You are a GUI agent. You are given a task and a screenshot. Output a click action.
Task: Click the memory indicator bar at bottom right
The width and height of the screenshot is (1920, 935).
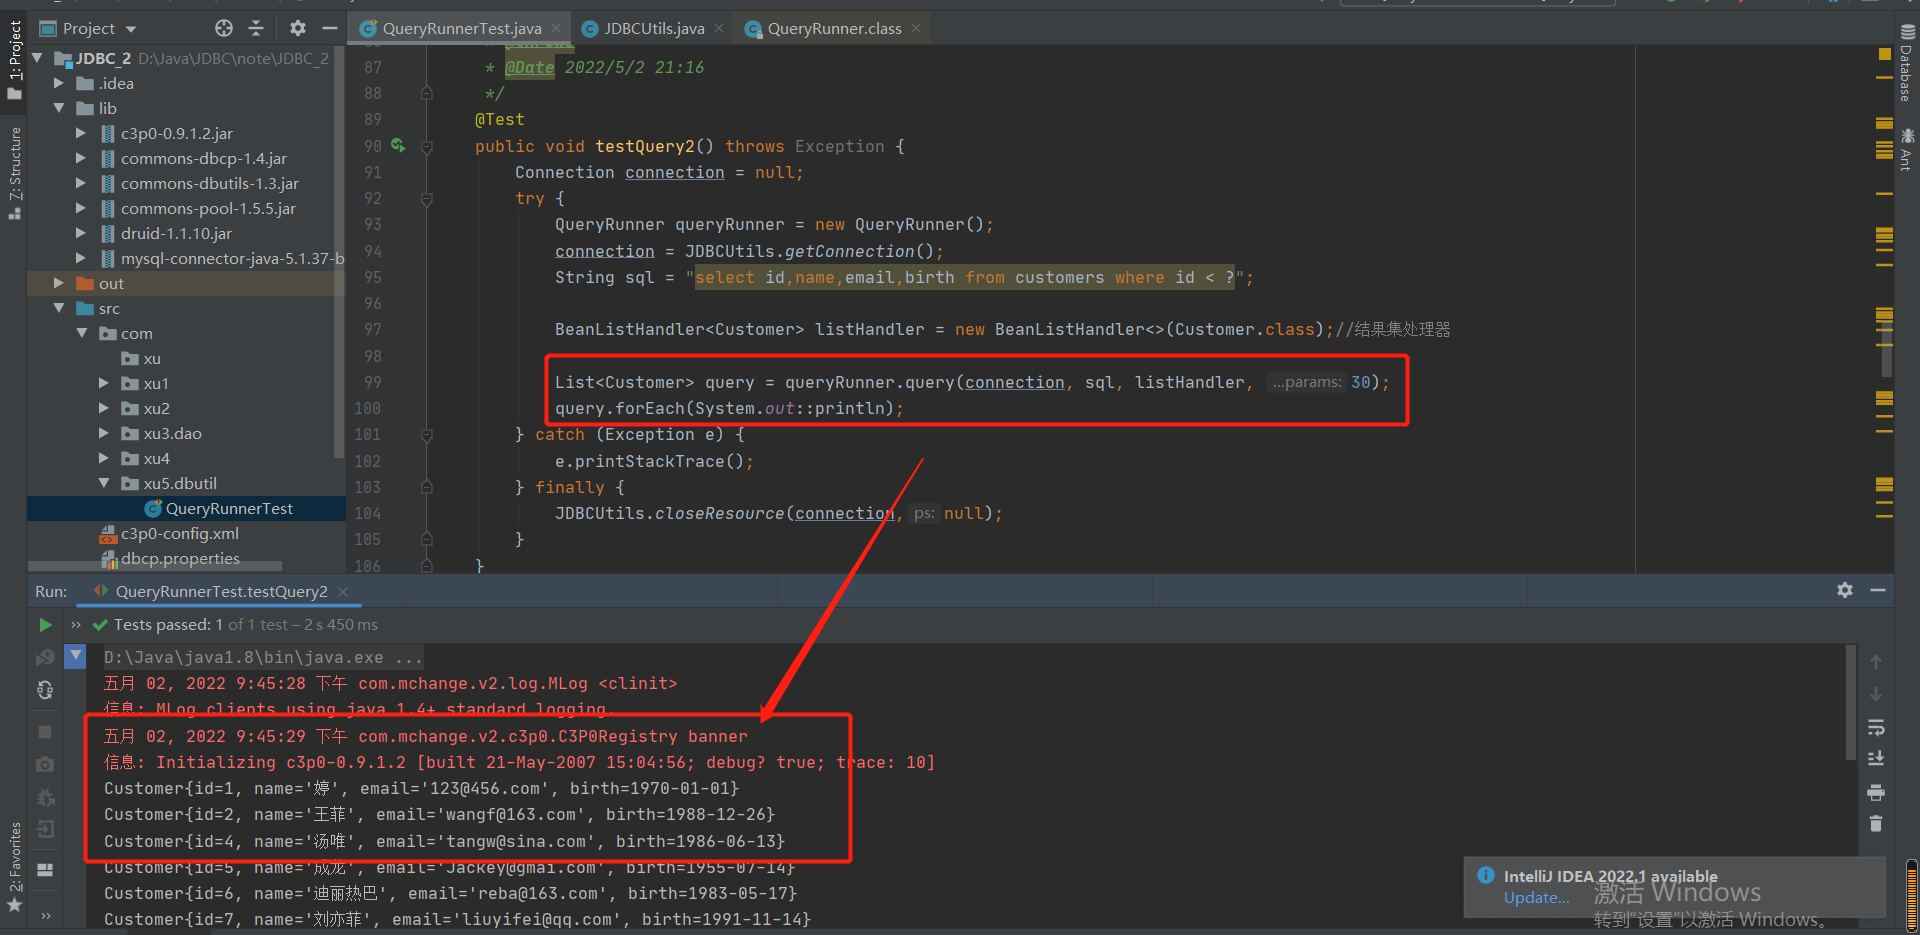tap(1912, 895)
